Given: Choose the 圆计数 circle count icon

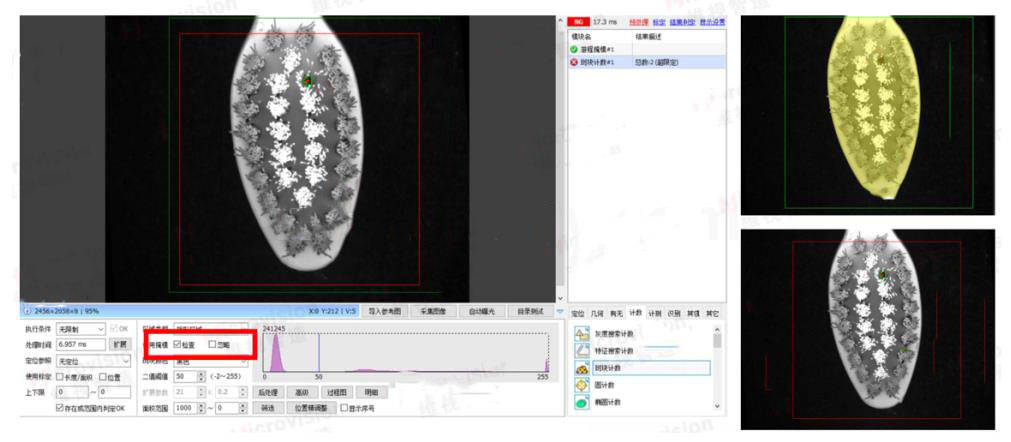Looking at the screenshot, I should 581,385.
